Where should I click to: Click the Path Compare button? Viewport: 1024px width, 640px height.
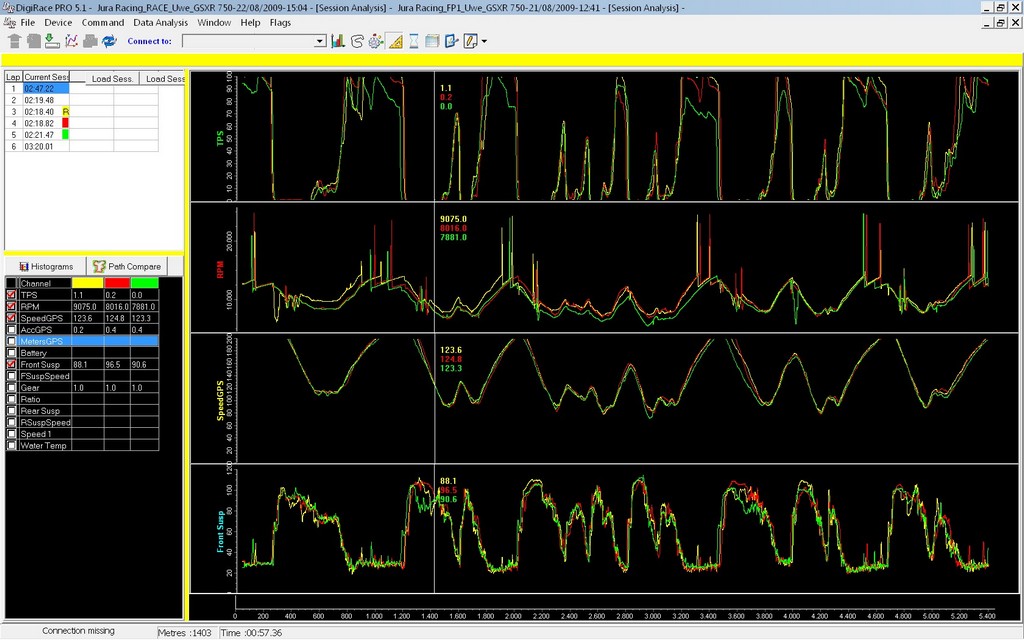(127, 267)
